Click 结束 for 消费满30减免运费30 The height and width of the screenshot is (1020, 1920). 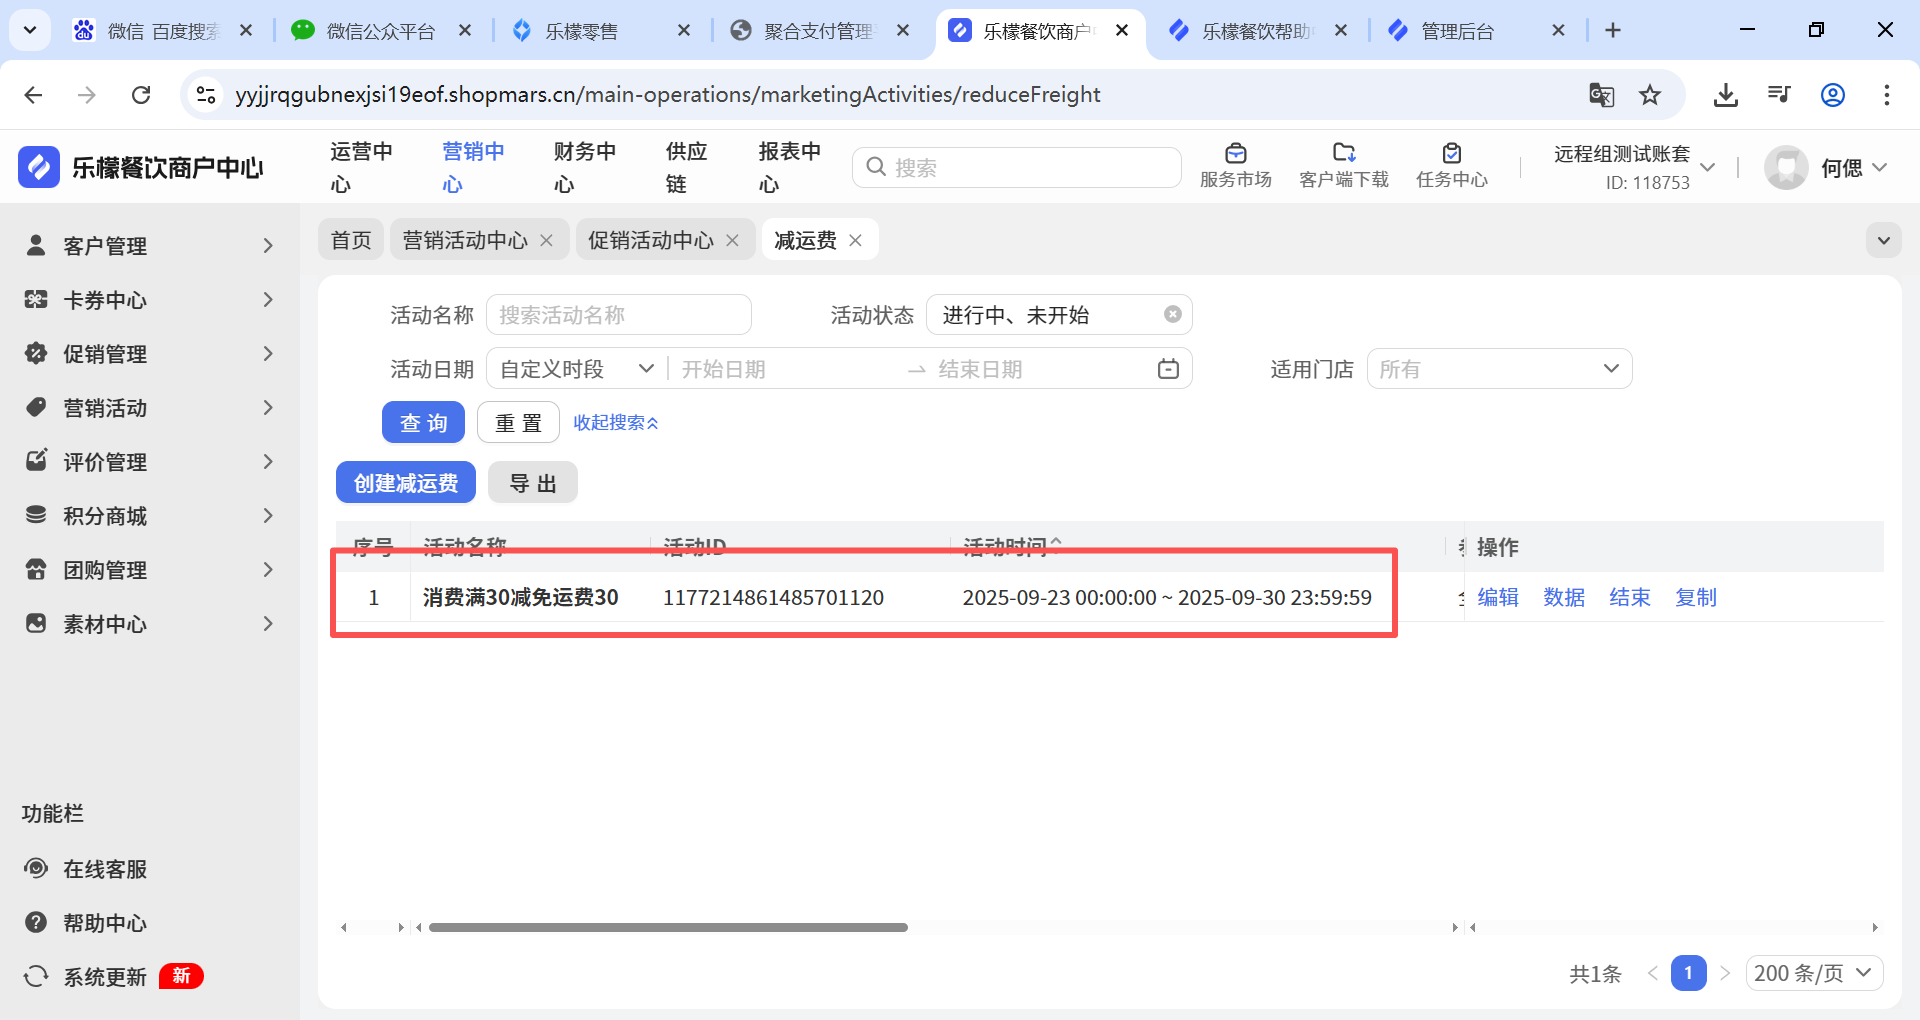click(1630, 597)
